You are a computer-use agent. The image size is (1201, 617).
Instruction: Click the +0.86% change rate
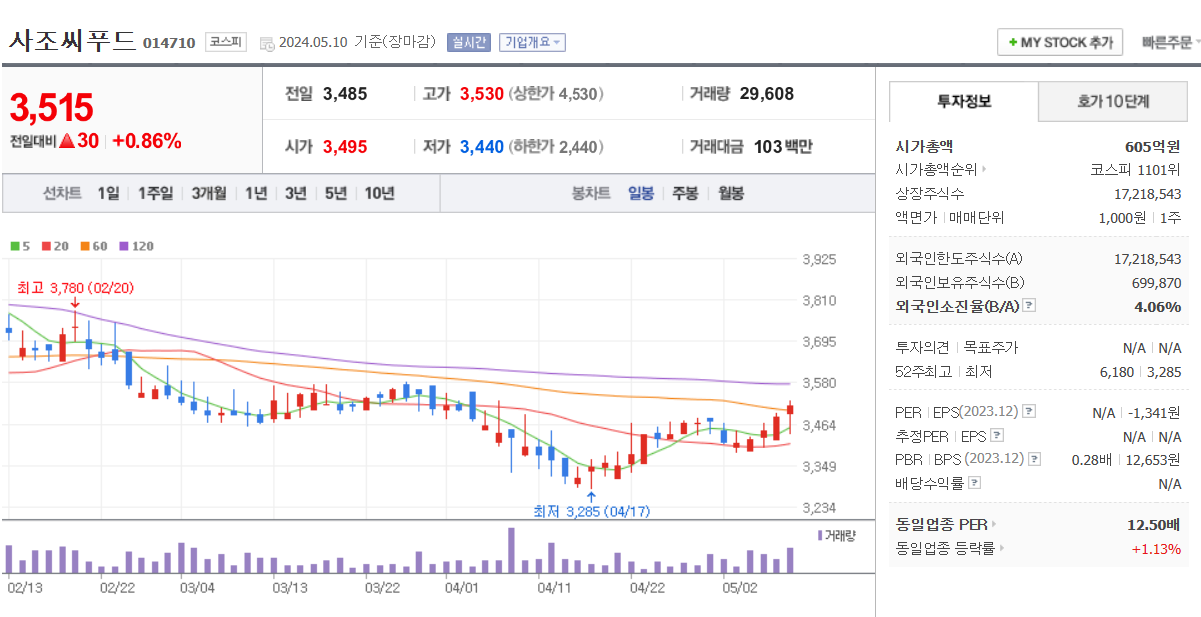(x=147, y=141)
